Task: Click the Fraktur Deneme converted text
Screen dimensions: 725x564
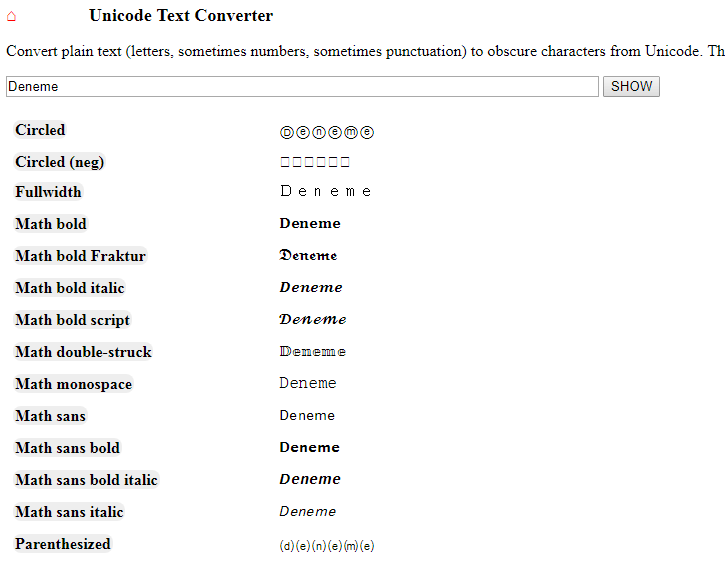Action: [308, 255]
